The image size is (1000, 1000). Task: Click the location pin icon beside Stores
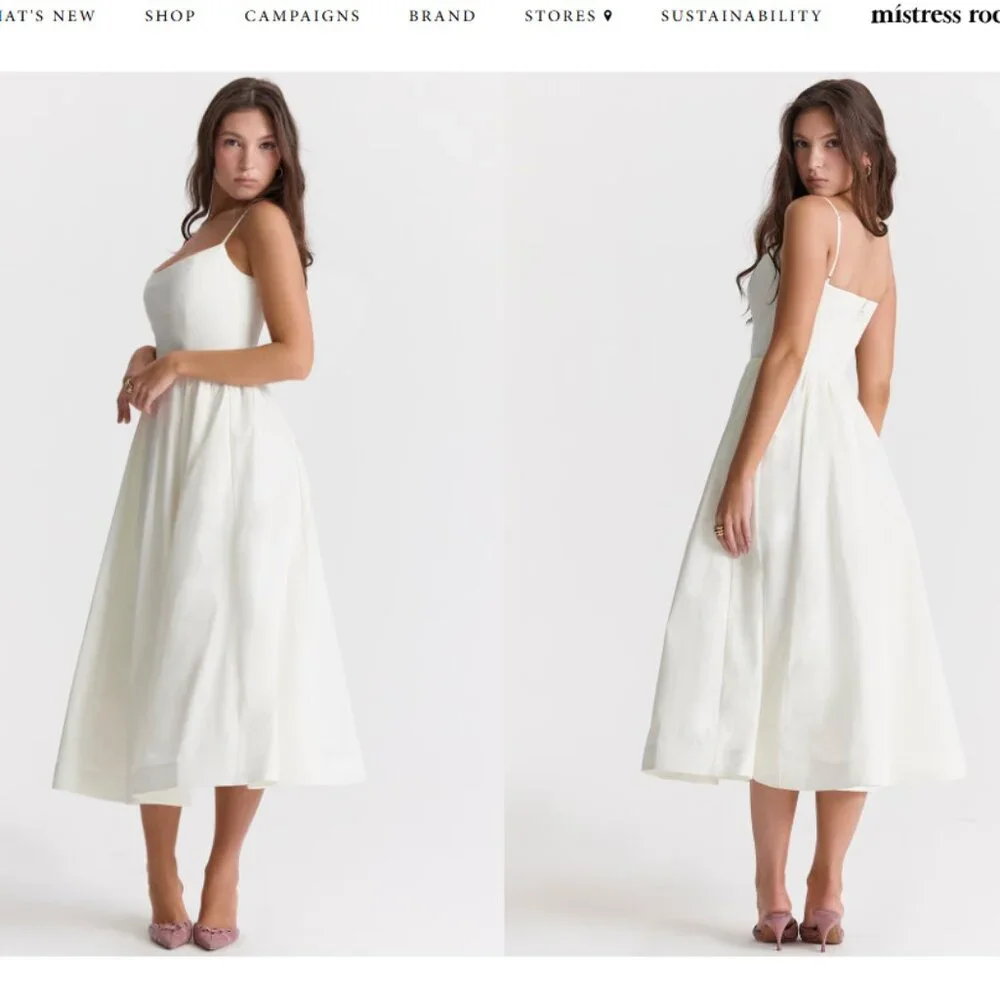[x=608, y=15]
